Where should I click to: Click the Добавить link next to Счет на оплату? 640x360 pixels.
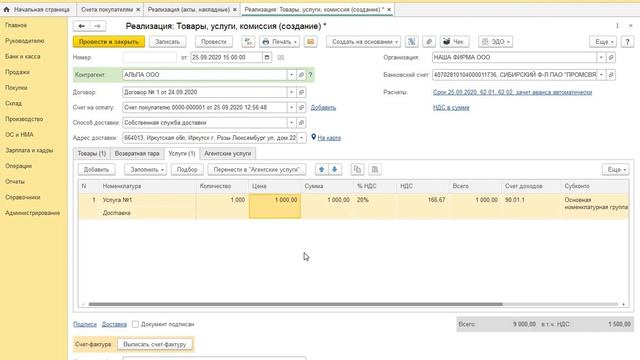coord(323,108)
